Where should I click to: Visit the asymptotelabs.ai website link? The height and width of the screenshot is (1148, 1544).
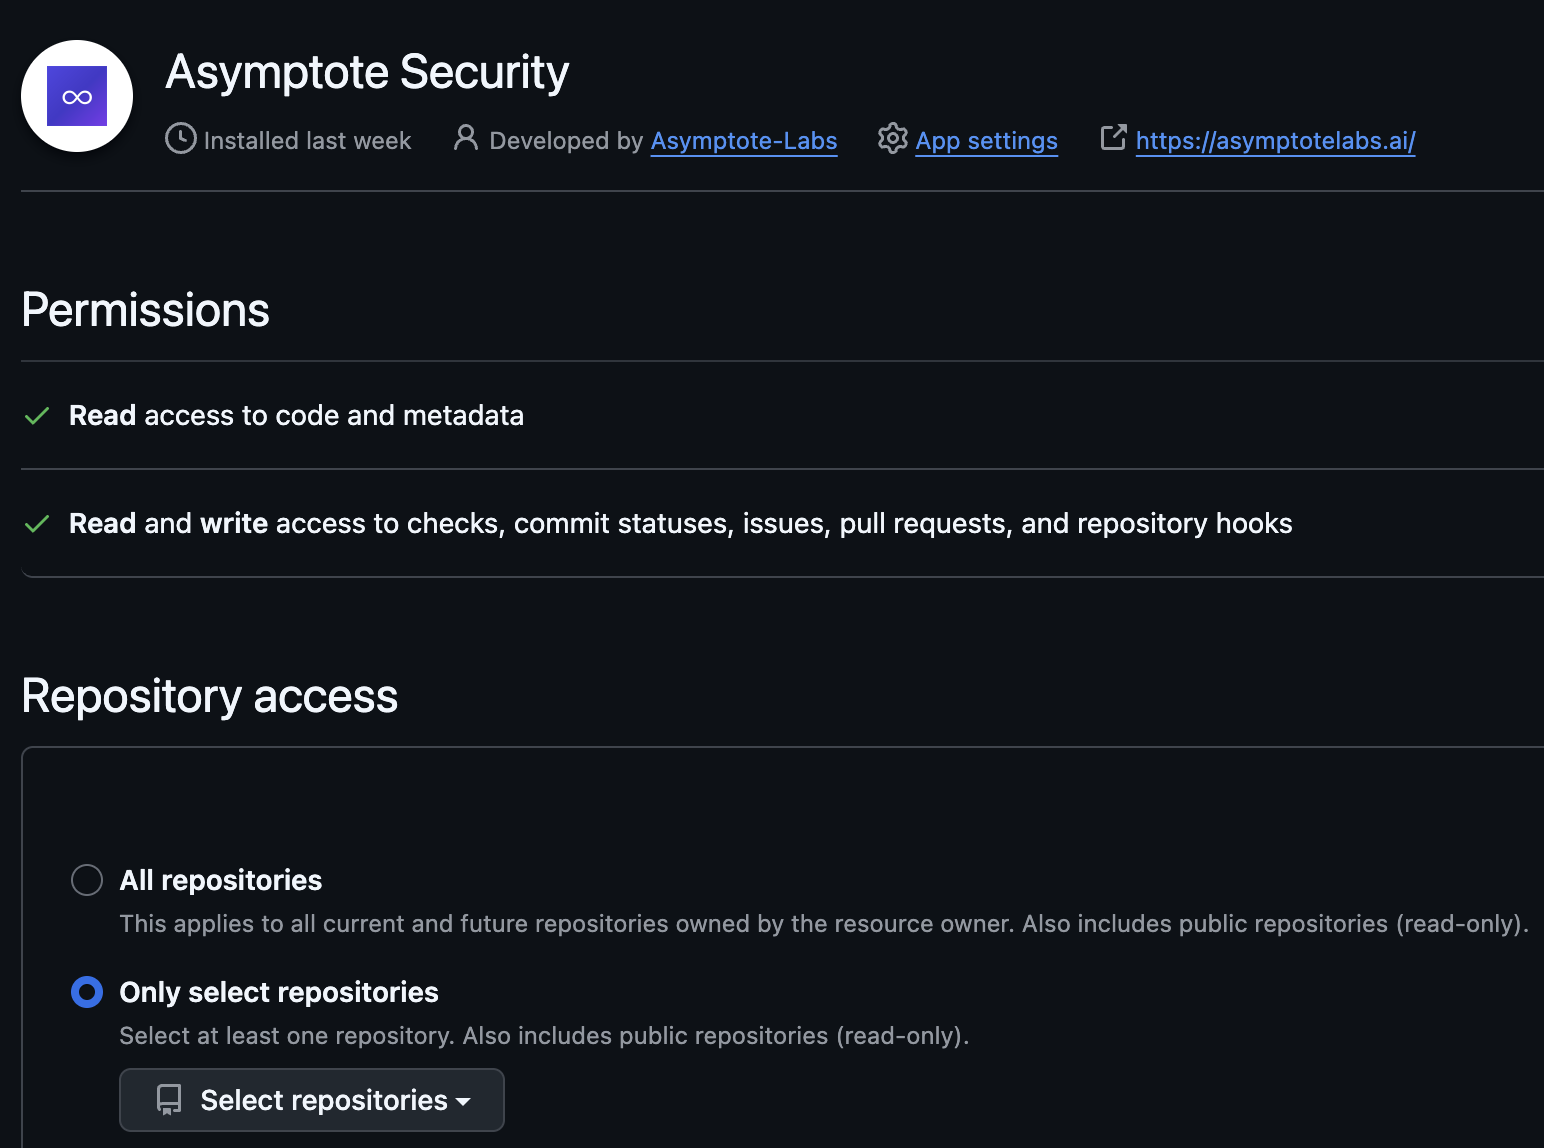tap(1275, 141)
